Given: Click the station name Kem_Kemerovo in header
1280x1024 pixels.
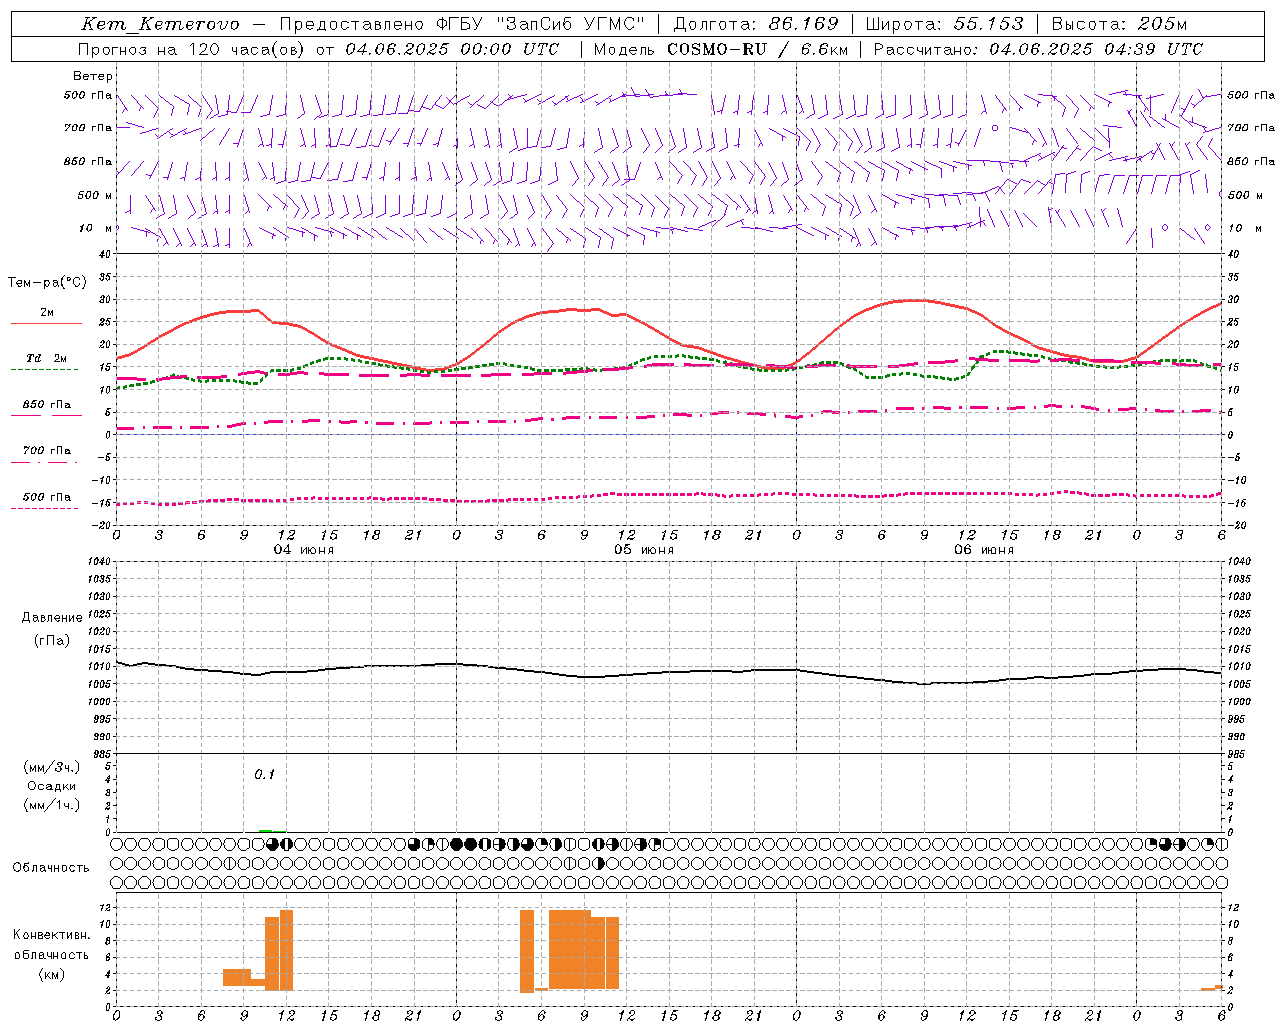Looking at the screenshot, I should pos(161,24).
